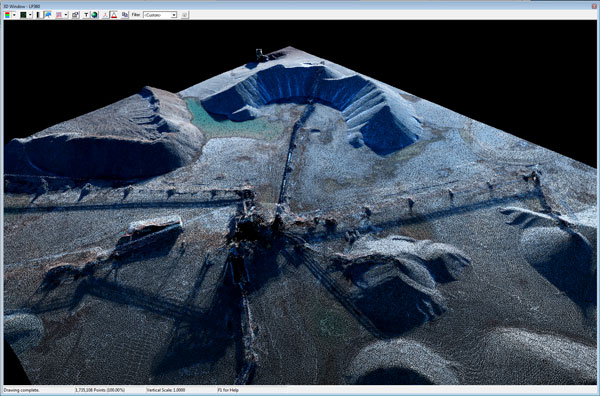Click the globe icon in toolbar
This screenshot has width=600, height=396.
[94, 15]
